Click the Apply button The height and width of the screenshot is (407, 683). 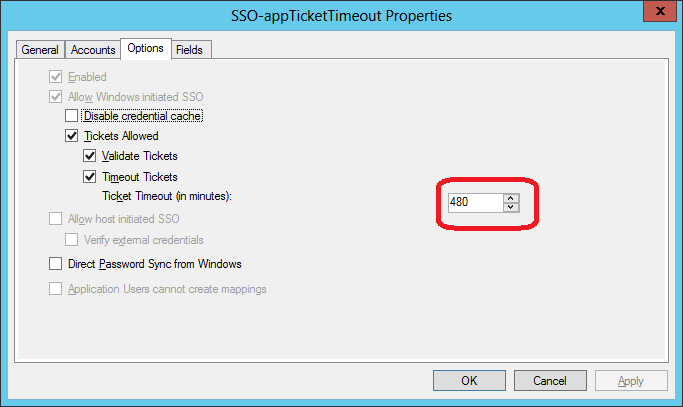631,380
